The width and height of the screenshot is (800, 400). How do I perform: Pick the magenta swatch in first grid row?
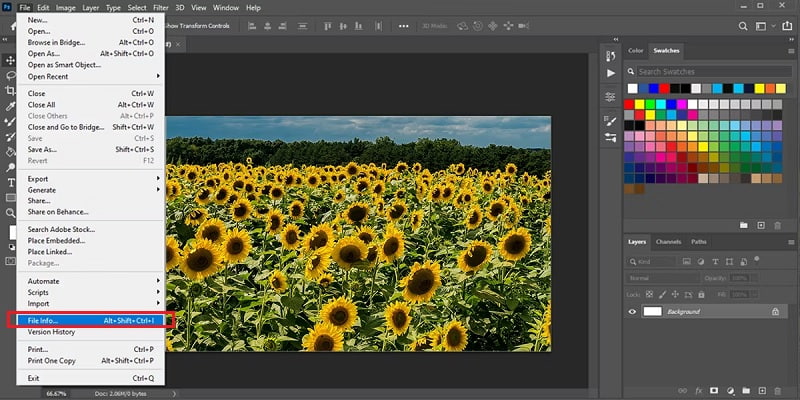pyautogui.click(x=681, y=104)
